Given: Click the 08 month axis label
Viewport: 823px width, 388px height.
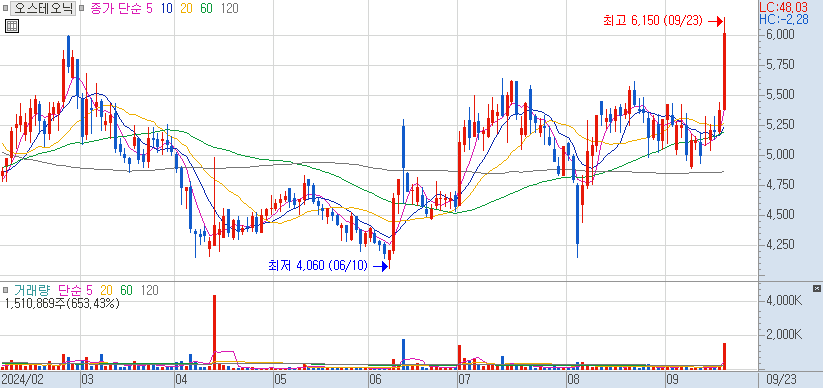Looking at the screenshot, I should [573, 379].
